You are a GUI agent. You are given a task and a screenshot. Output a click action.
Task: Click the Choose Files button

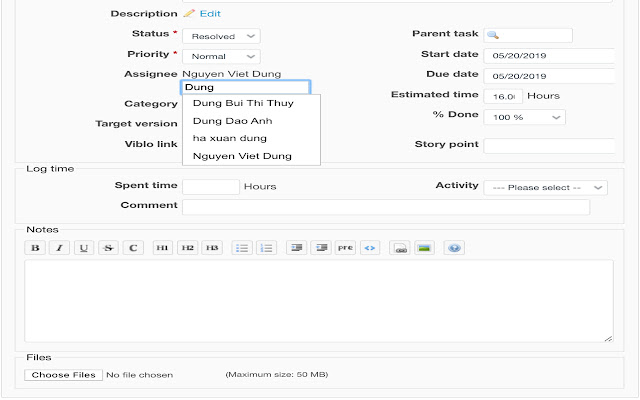[63, 375]
